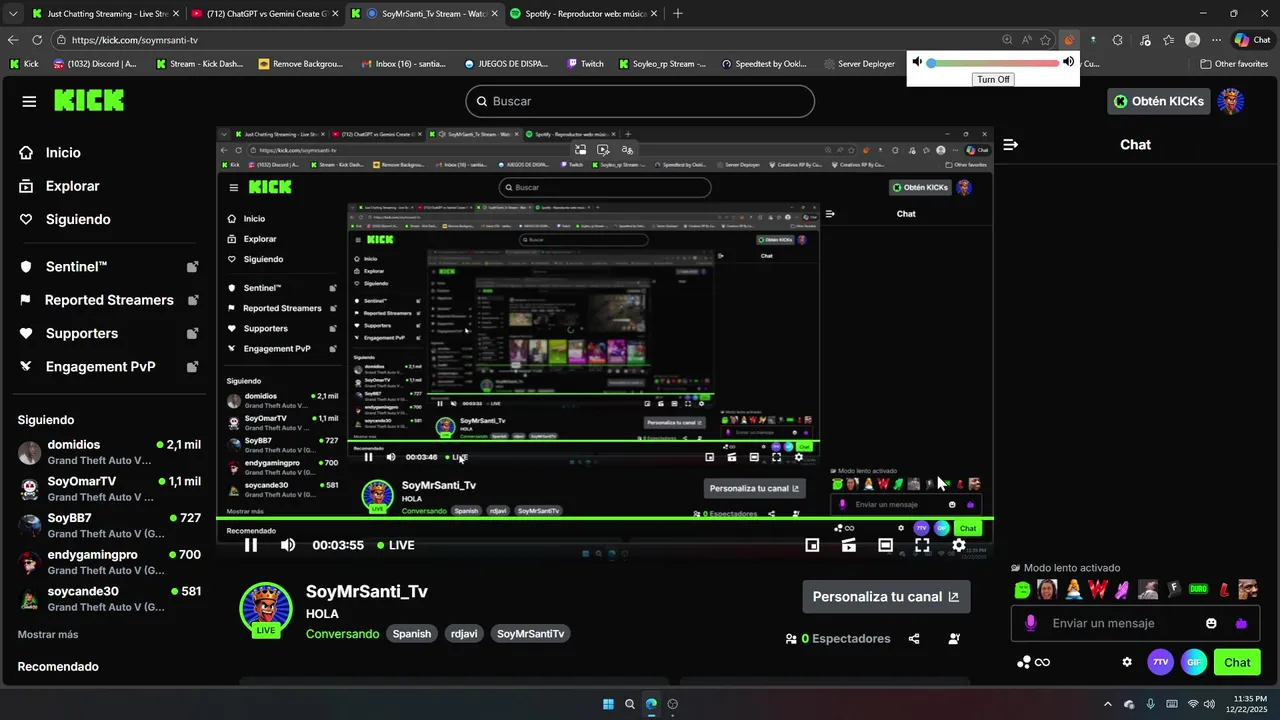The height and width of the screenshot is (720, 1280).
Task: Select the Spanish tag chip
Action: 412,634
